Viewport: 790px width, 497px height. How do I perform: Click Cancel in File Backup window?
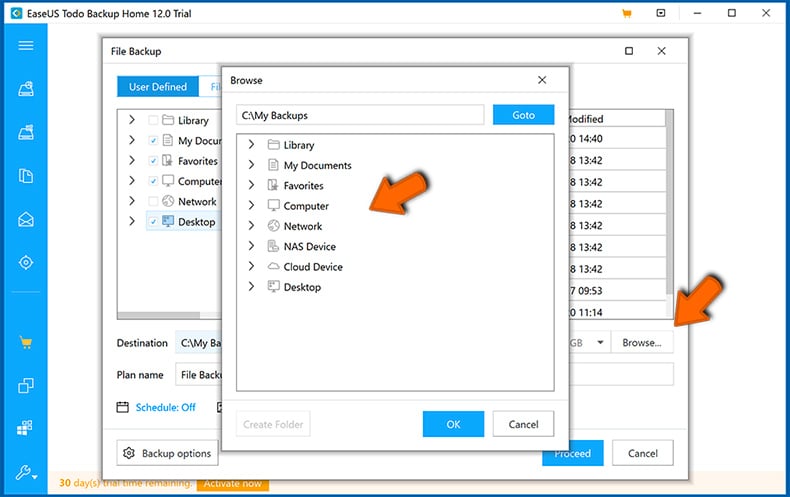(643, 453)
